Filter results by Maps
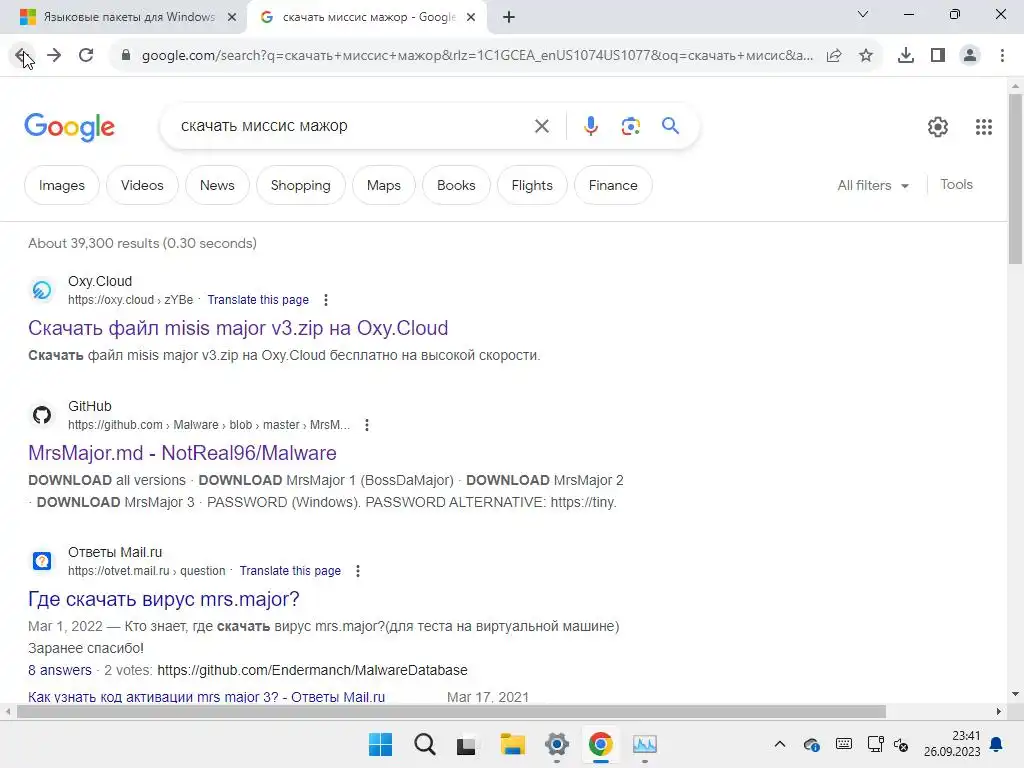This screenshot has height=768, width=1024. (x=384, y=185)
